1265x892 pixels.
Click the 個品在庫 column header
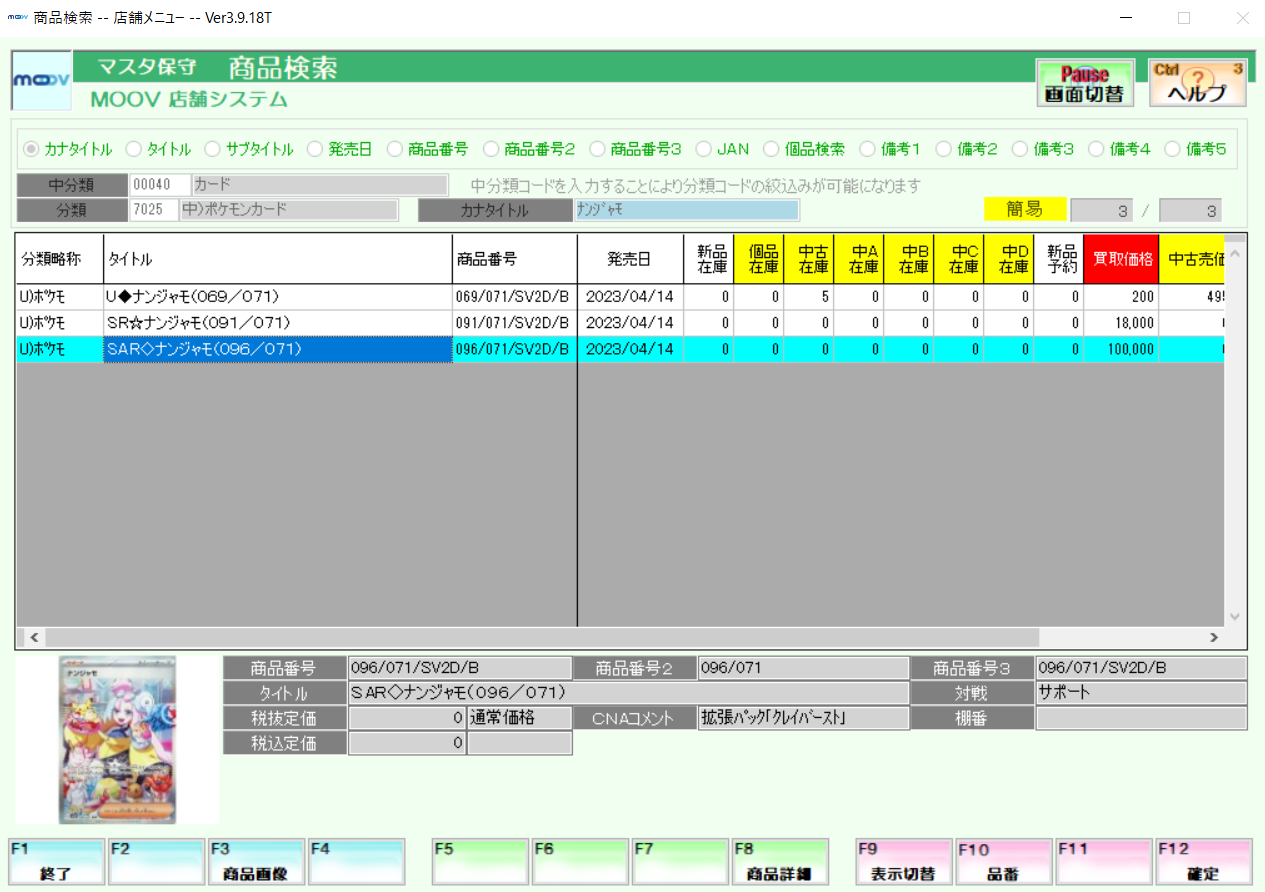(x=759, y=259)
